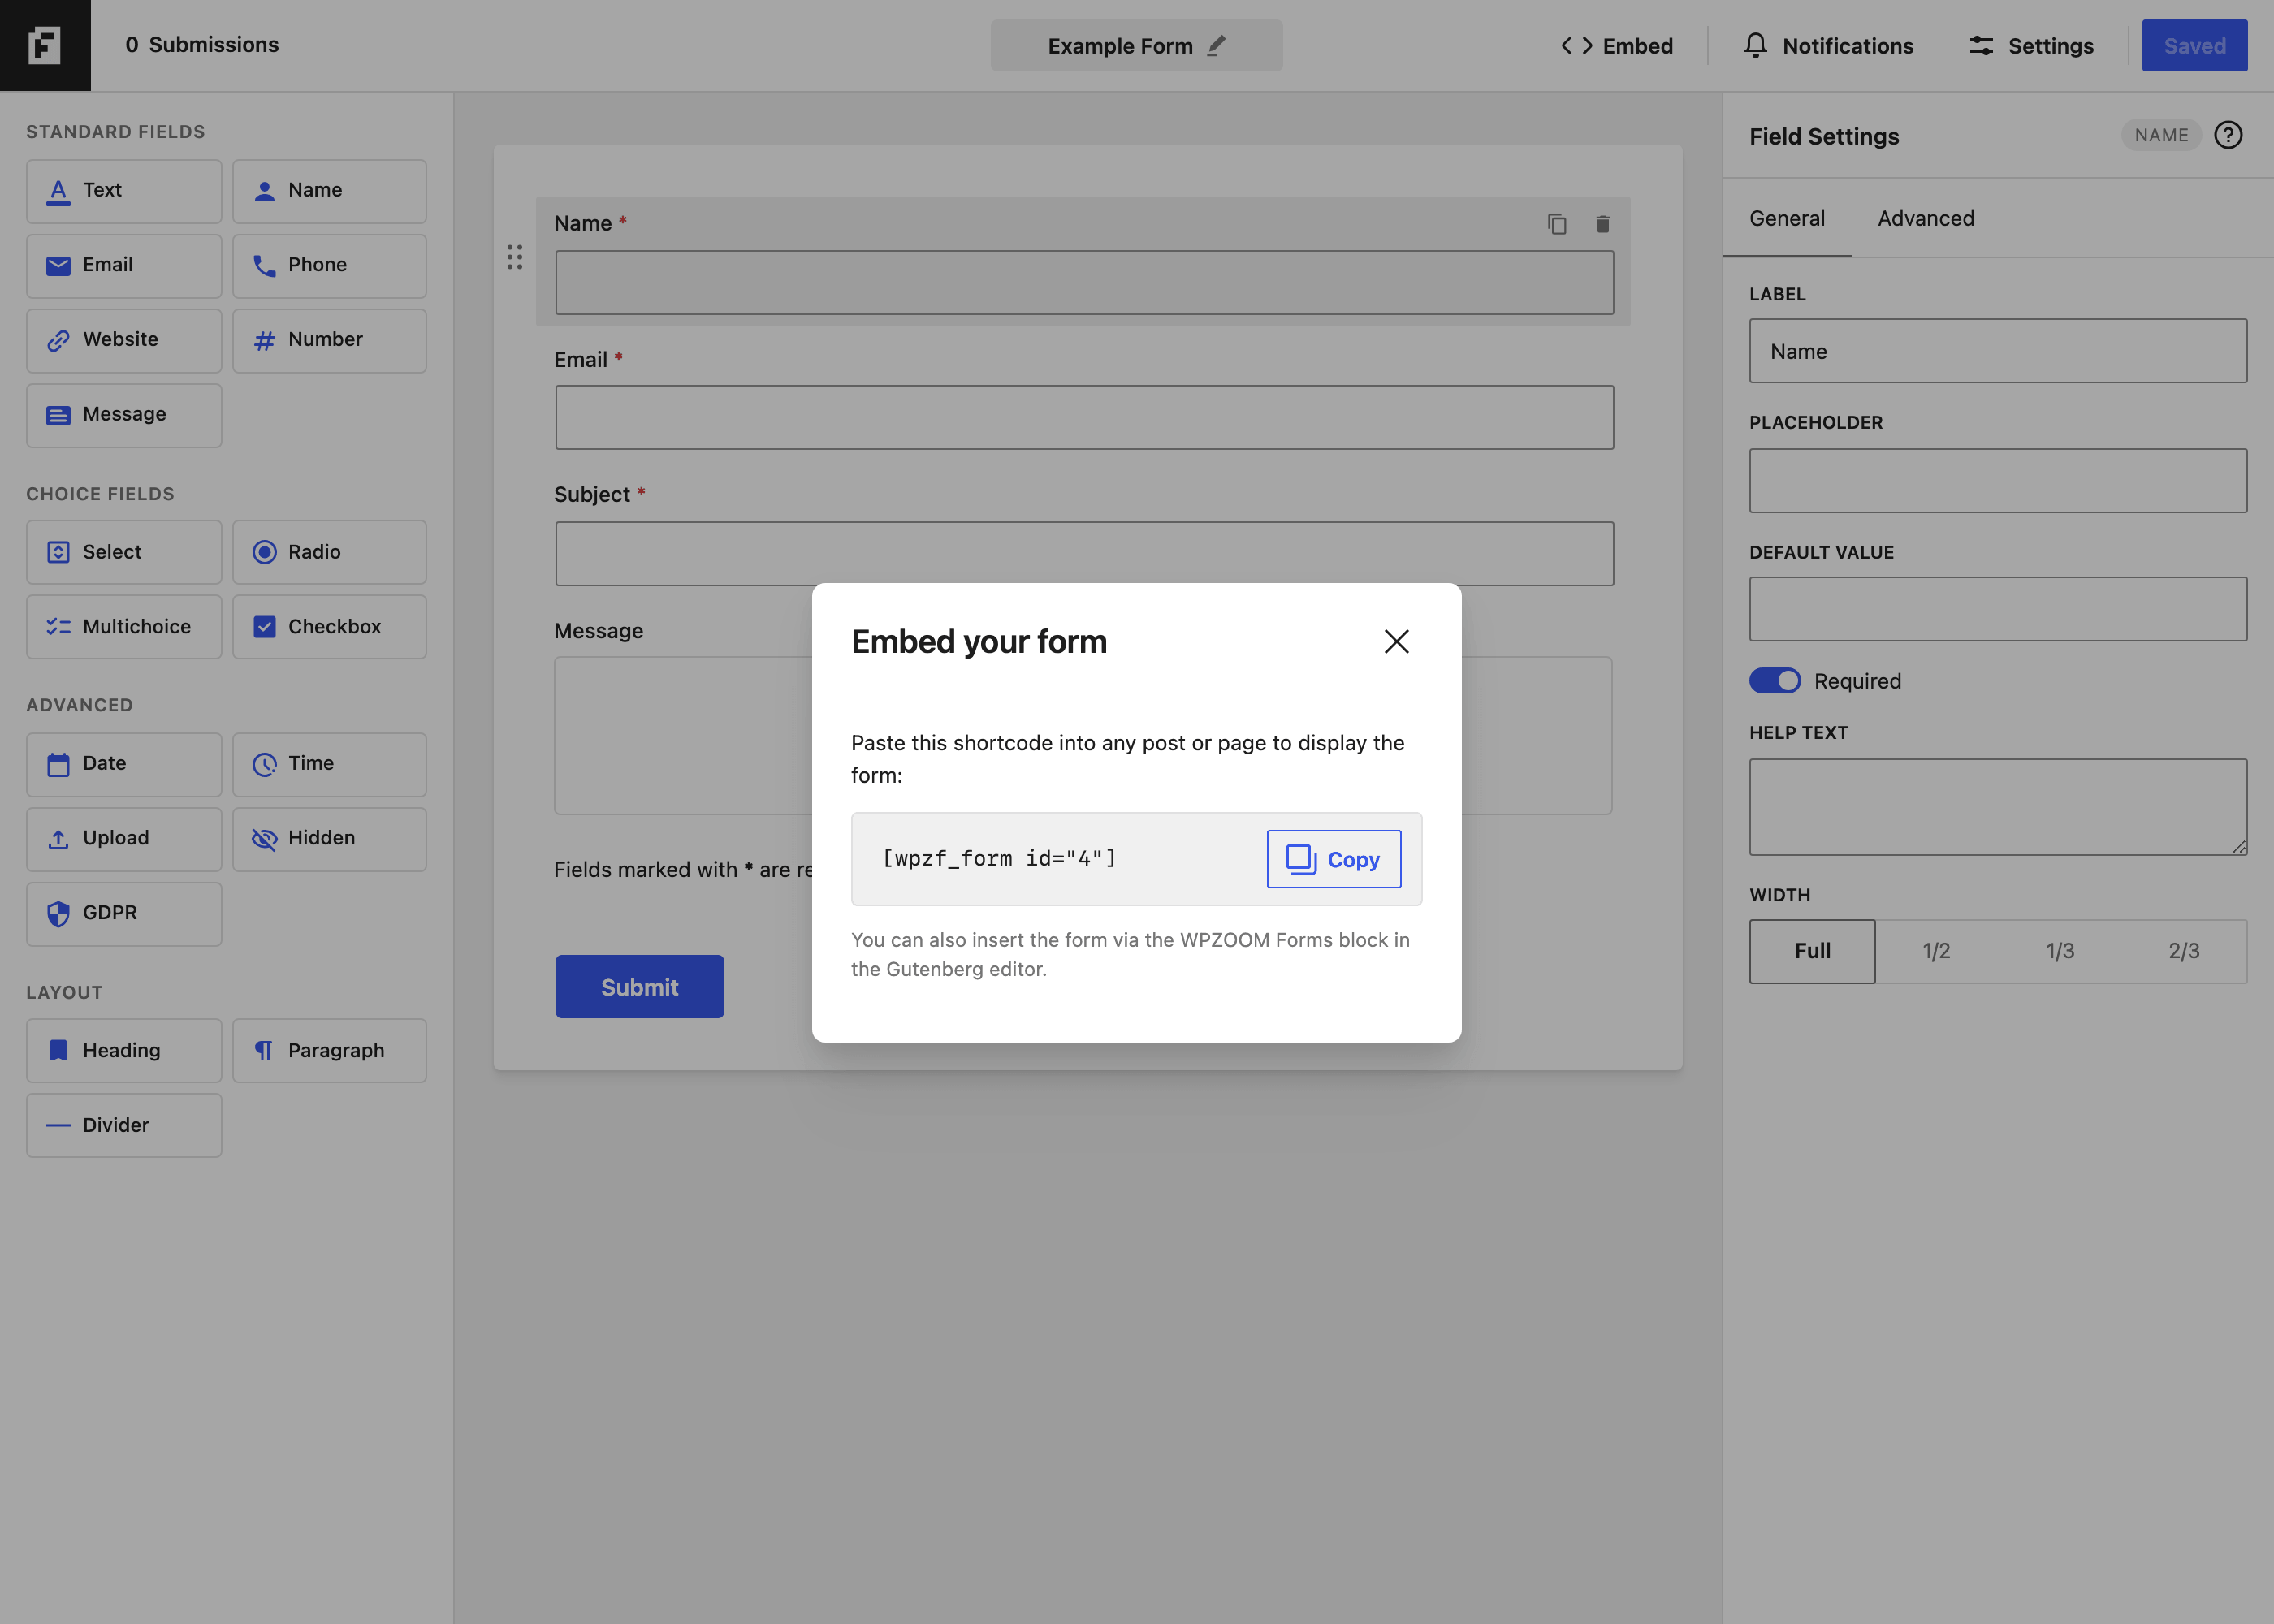
Task: Add a GDPR field
Action: pos(124,913)
